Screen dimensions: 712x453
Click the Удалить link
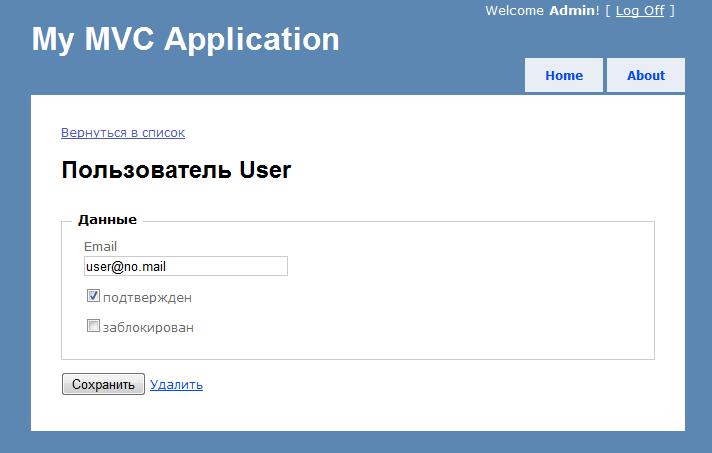pos(176,384)
